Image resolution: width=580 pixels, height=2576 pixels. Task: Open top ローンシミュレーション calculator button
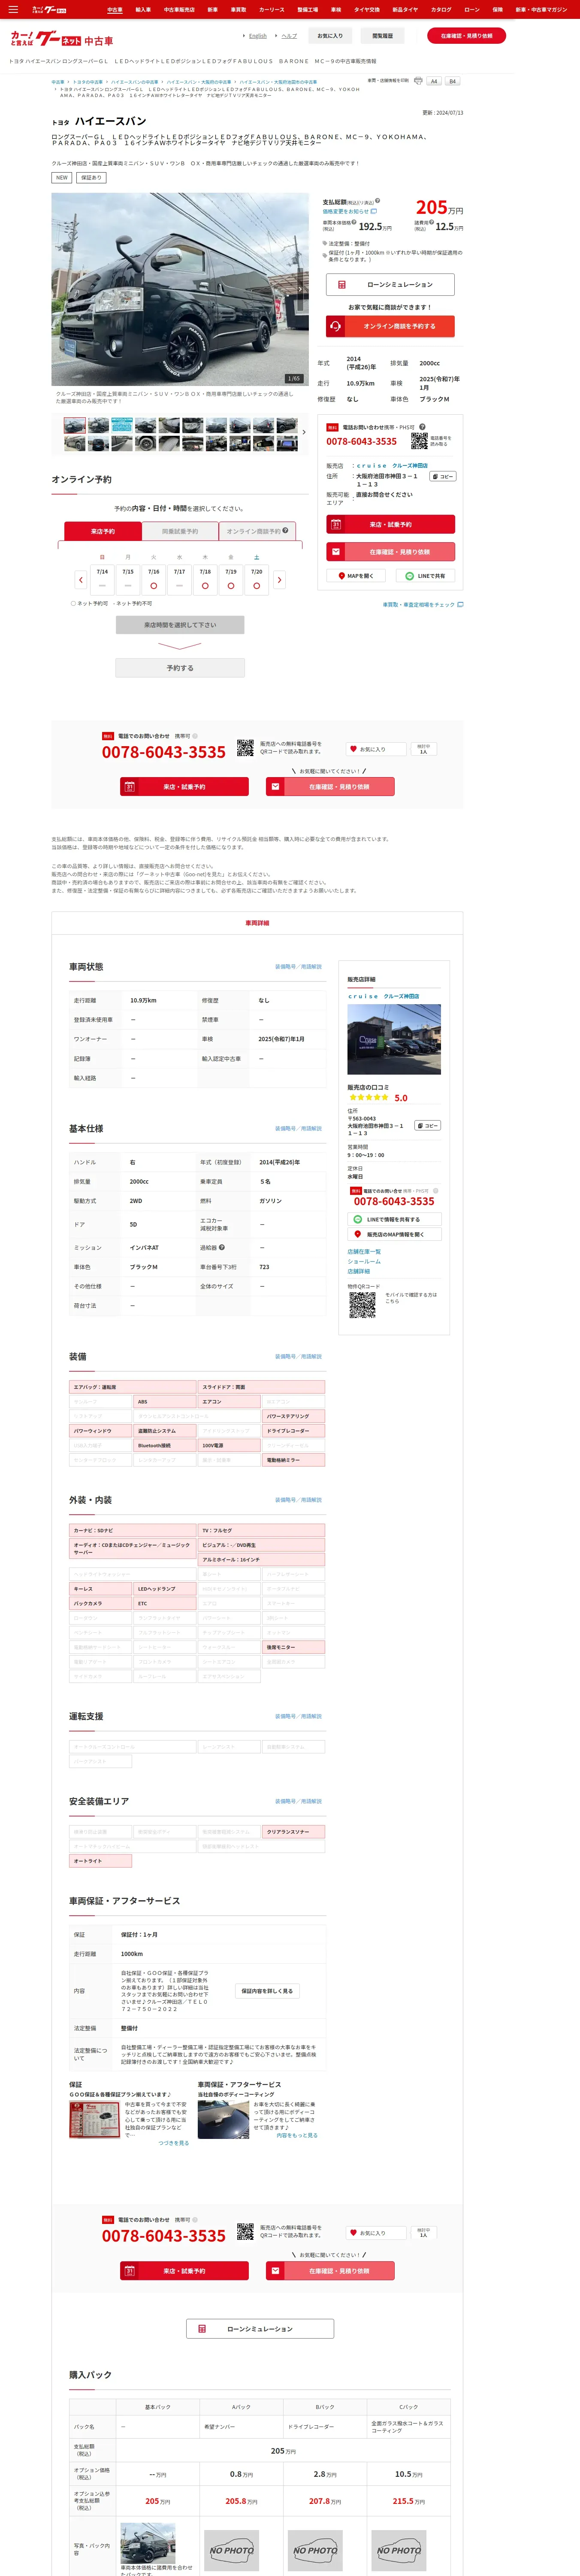(390, 285)
